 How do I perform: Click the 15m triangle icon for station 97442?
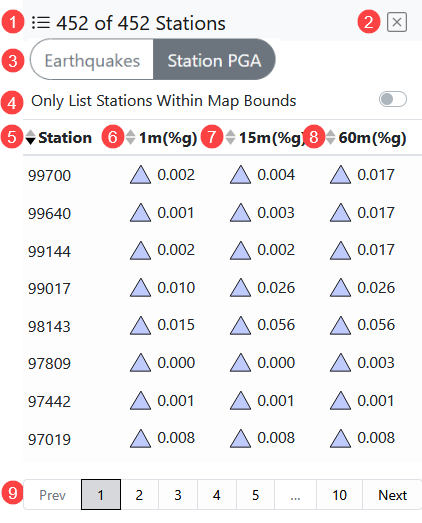[x=241, y=400]
